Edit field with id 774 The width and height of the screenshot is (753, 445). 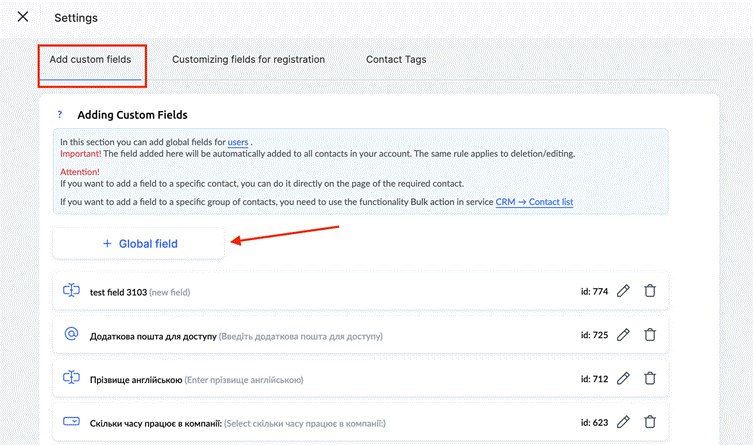click(x=623, y=291)
